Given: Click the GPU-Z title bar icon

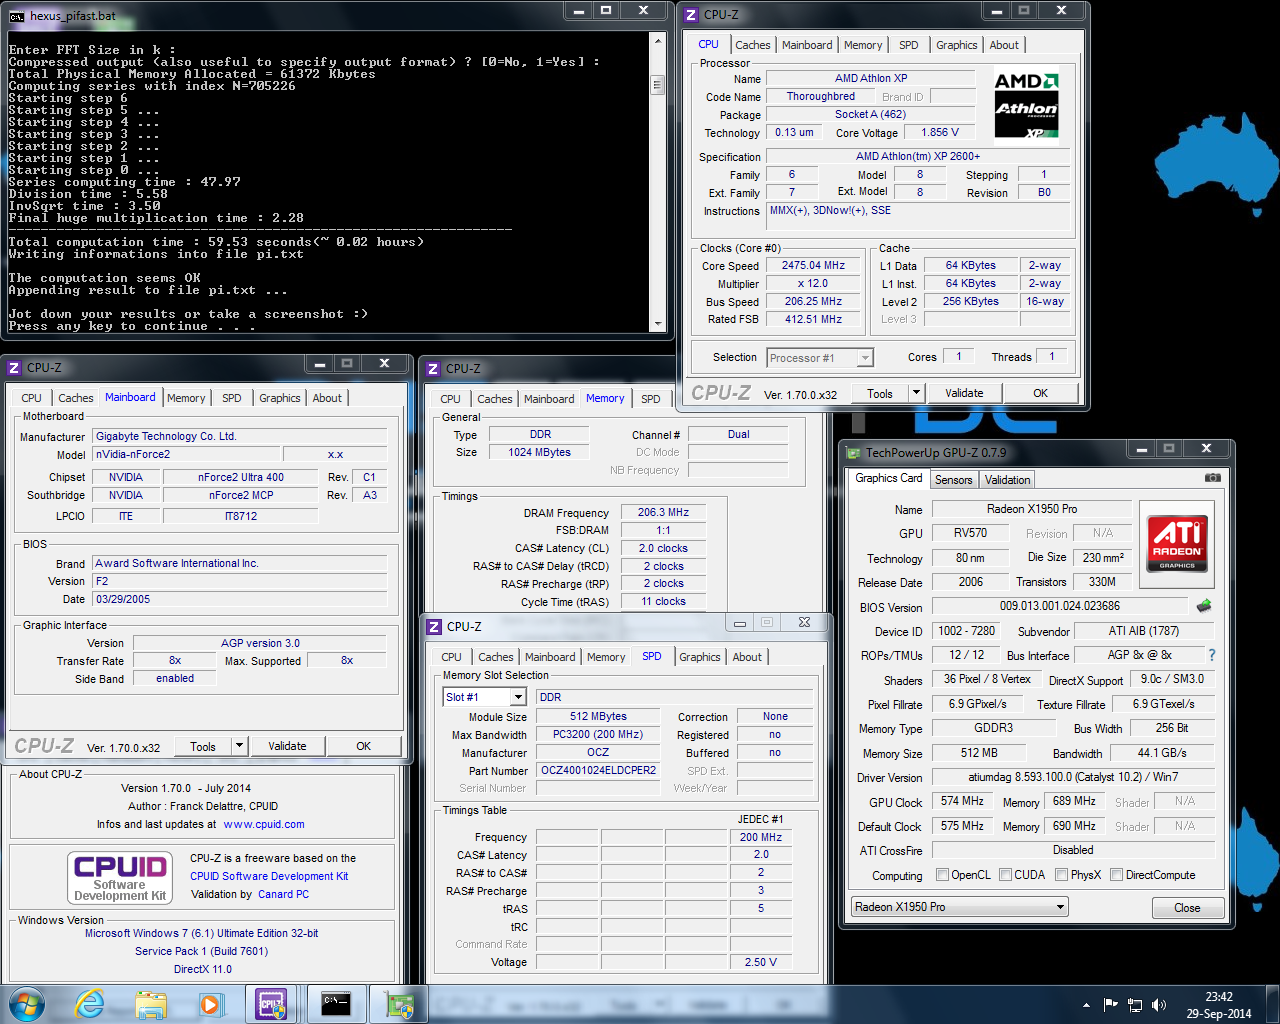Looking at the screenshot, I should [x=854, y=452].
